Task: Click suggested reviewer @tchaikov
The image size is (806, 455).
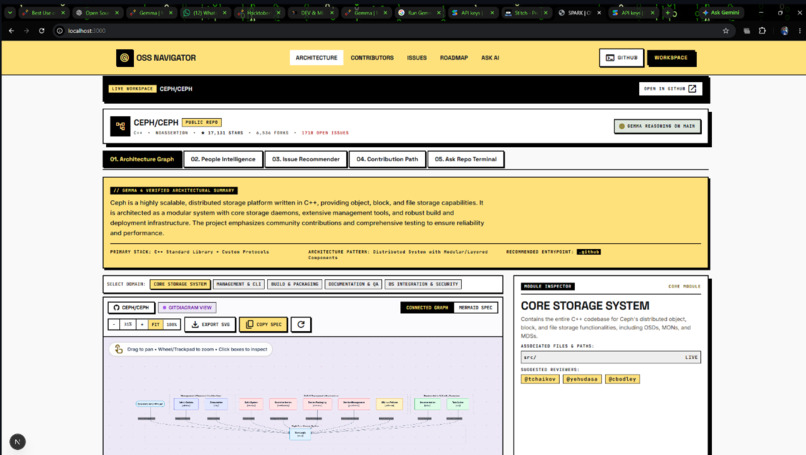Action: tap(540, 379)
